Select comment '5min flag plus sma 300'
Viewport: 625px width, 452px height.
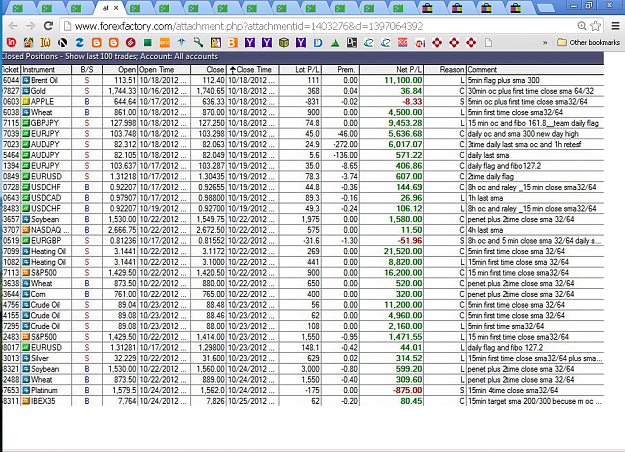click(x=503, y=80)
